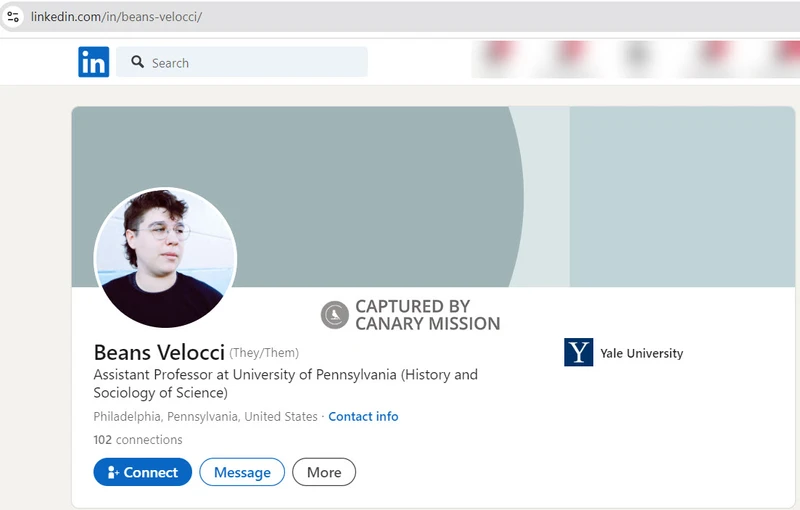Click the They/Them pronouns text
Screen dimensions: 800x510
264,353
